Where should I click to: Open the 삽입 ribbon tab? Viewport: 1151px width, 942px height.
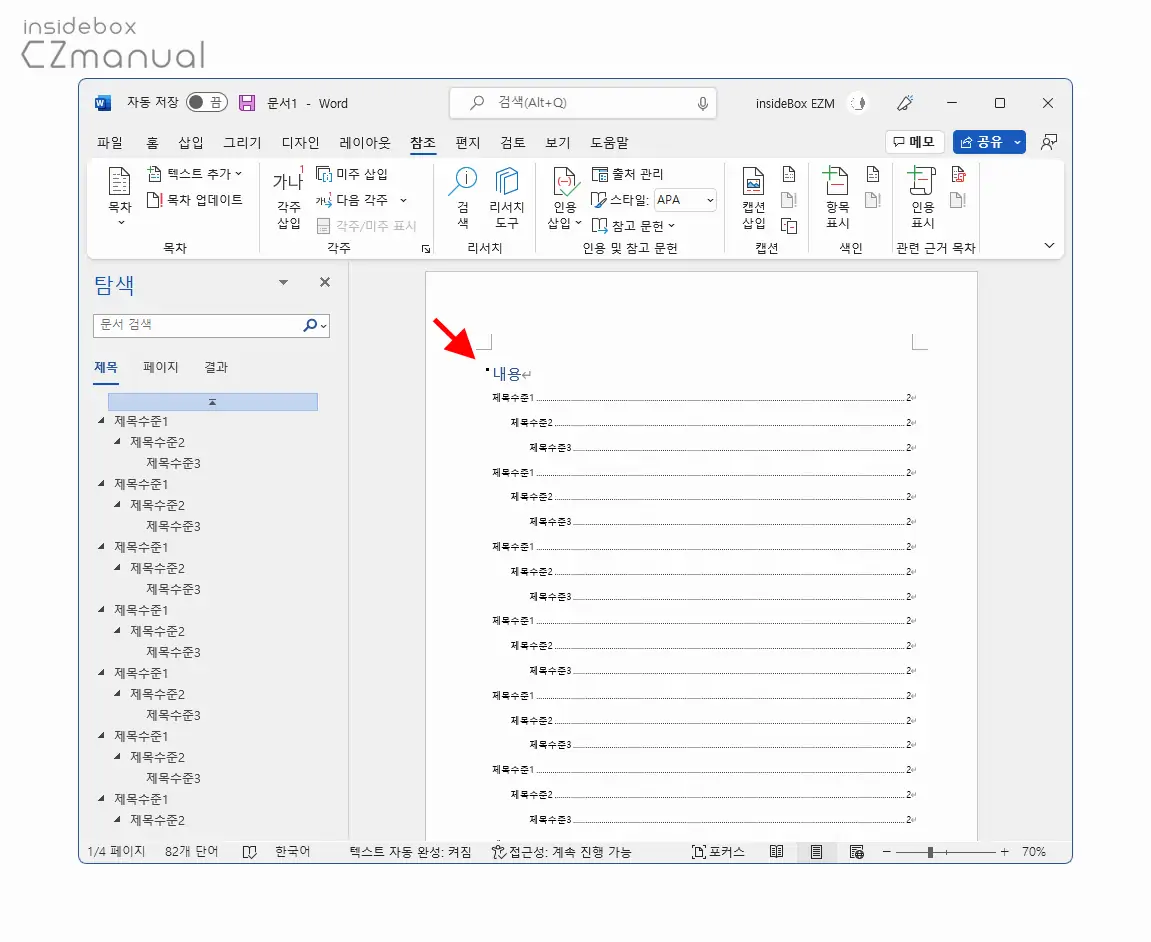[x=191, y=142]
